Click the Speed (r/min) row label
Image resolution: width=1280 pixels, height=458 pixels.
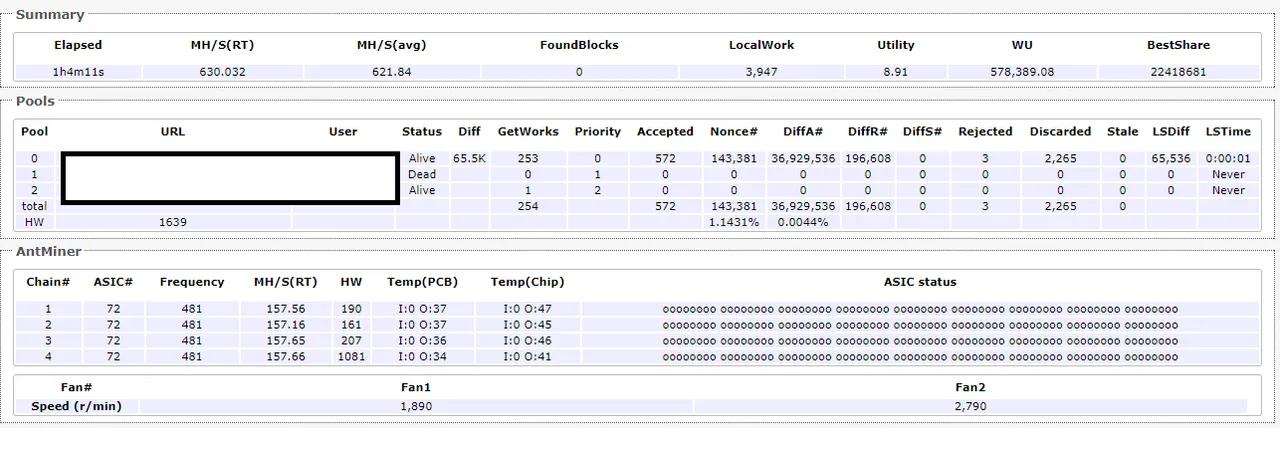click(x=78, y=406)
